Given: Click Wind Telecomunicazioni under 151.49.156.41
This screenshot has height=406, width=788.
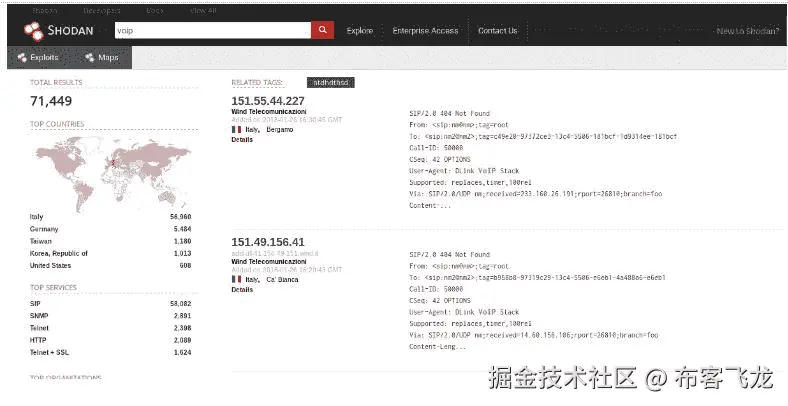Looking at the screenshot, I should click(x=269, y=262).
